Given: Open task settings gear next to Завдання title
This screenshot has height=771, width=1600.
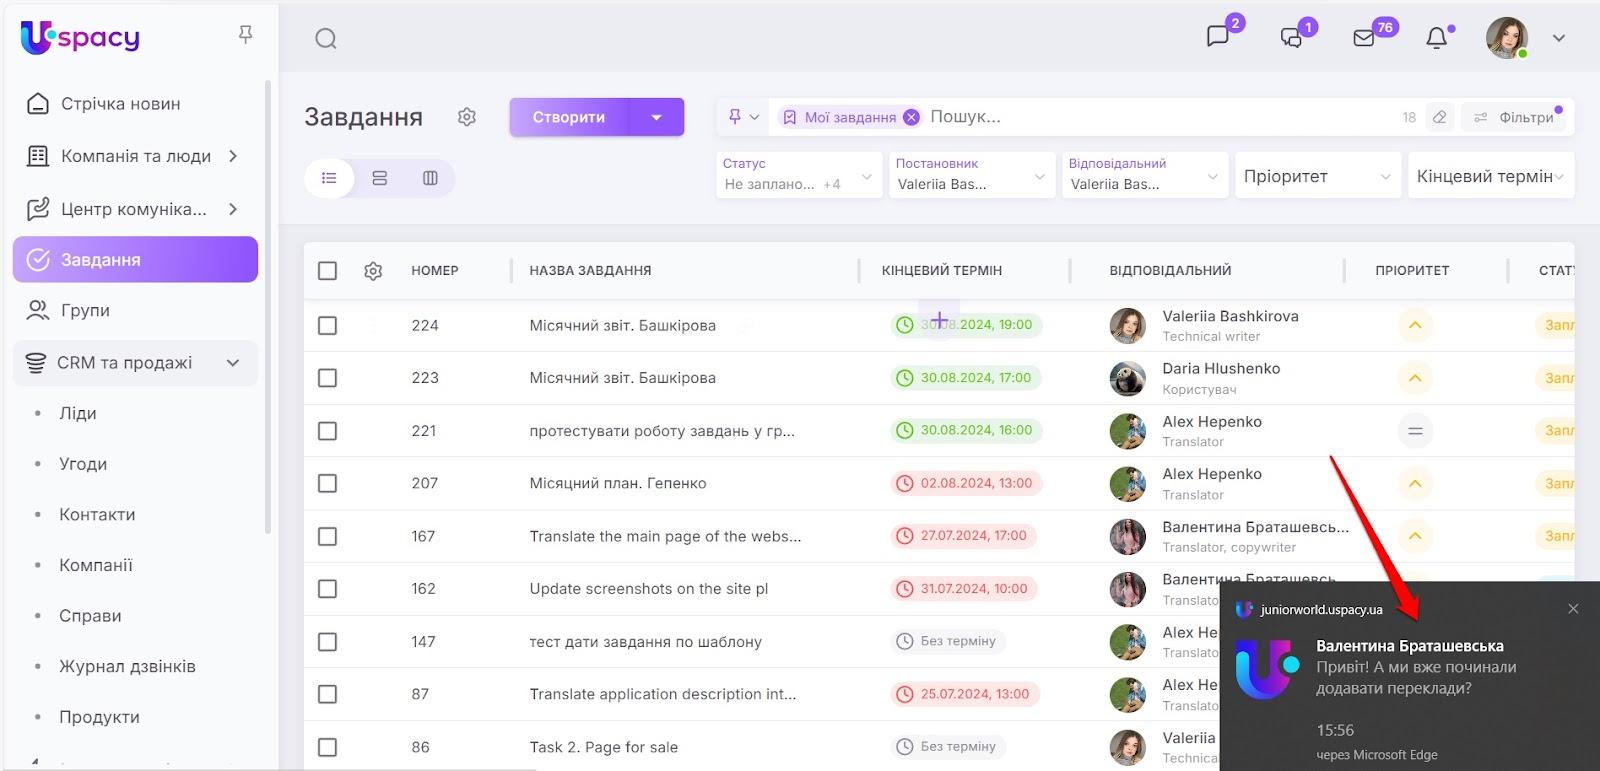Looking at the screenshot, I should pos(467,117).
